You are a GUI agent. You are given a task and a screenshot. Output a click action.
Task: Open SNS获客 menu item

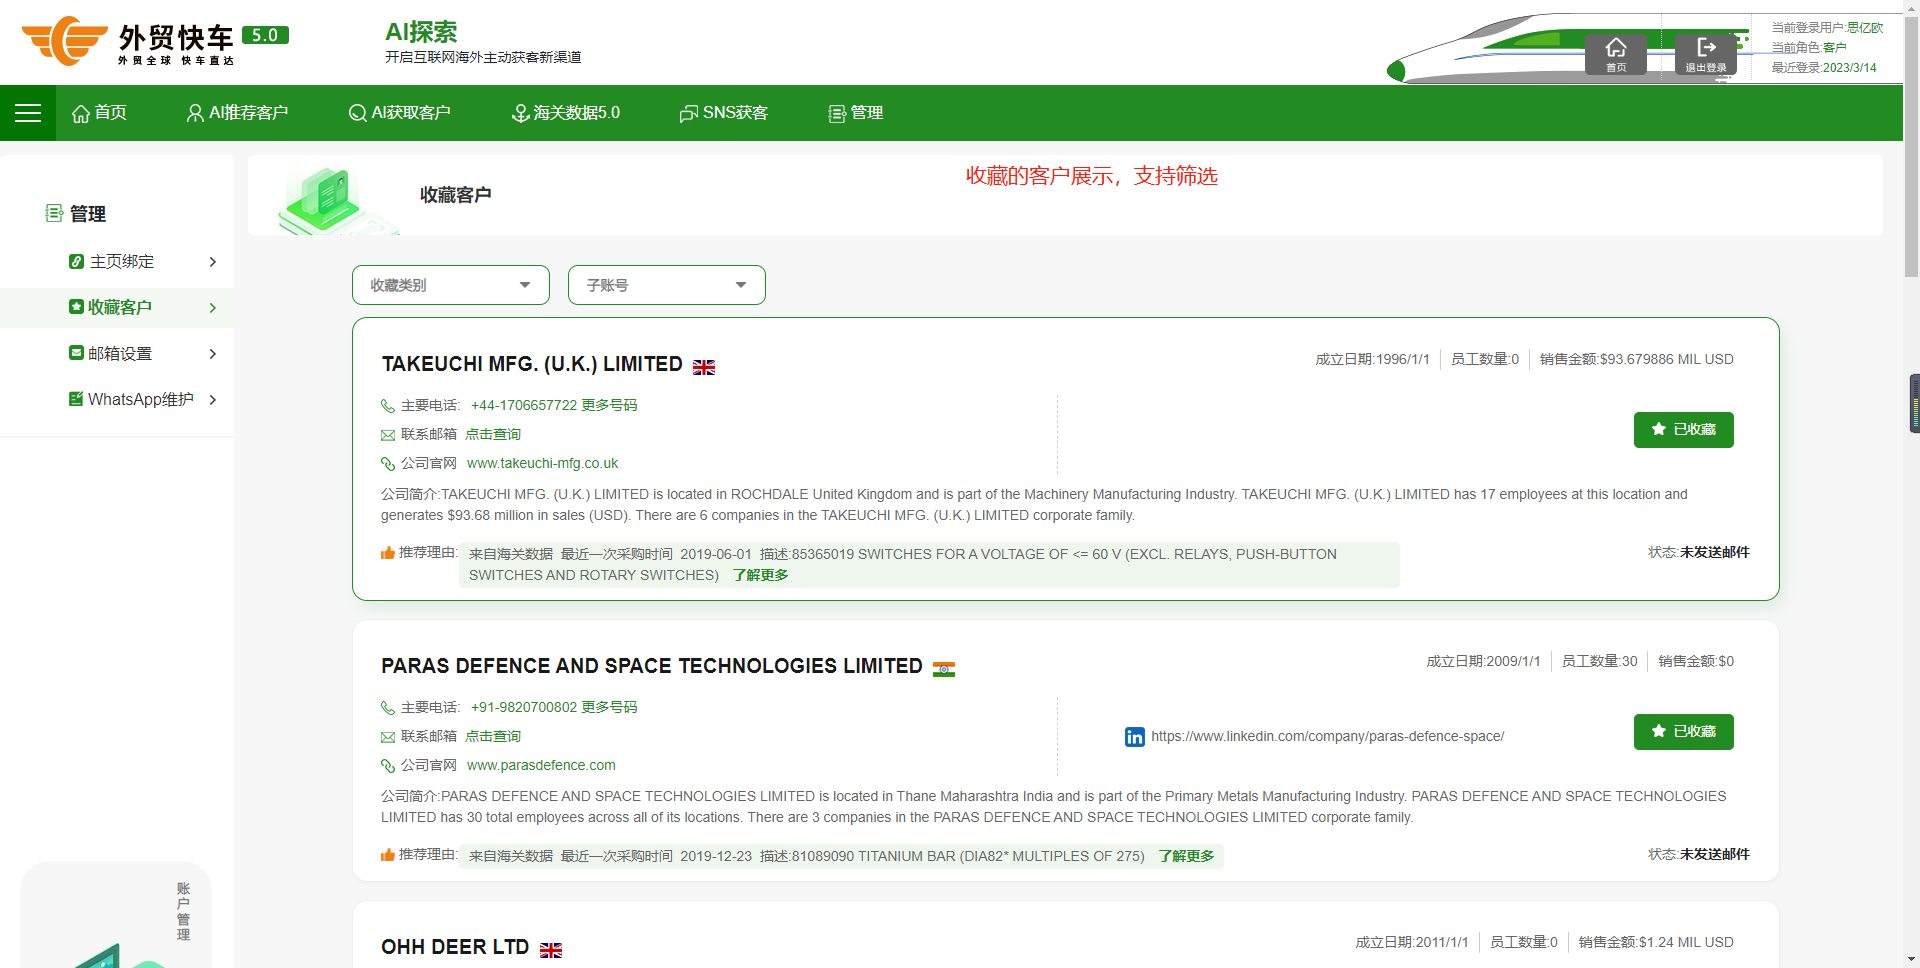[x=723, y=113]
